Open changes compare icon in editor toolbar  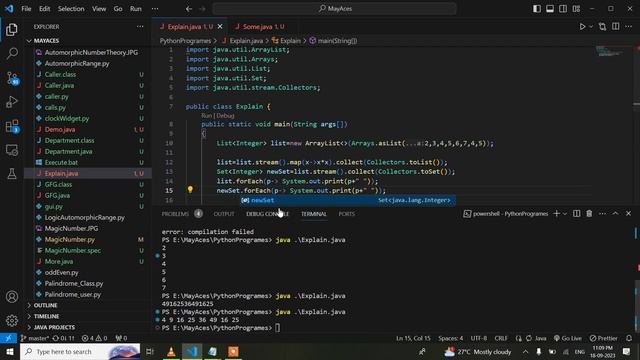tap(602, 27)
